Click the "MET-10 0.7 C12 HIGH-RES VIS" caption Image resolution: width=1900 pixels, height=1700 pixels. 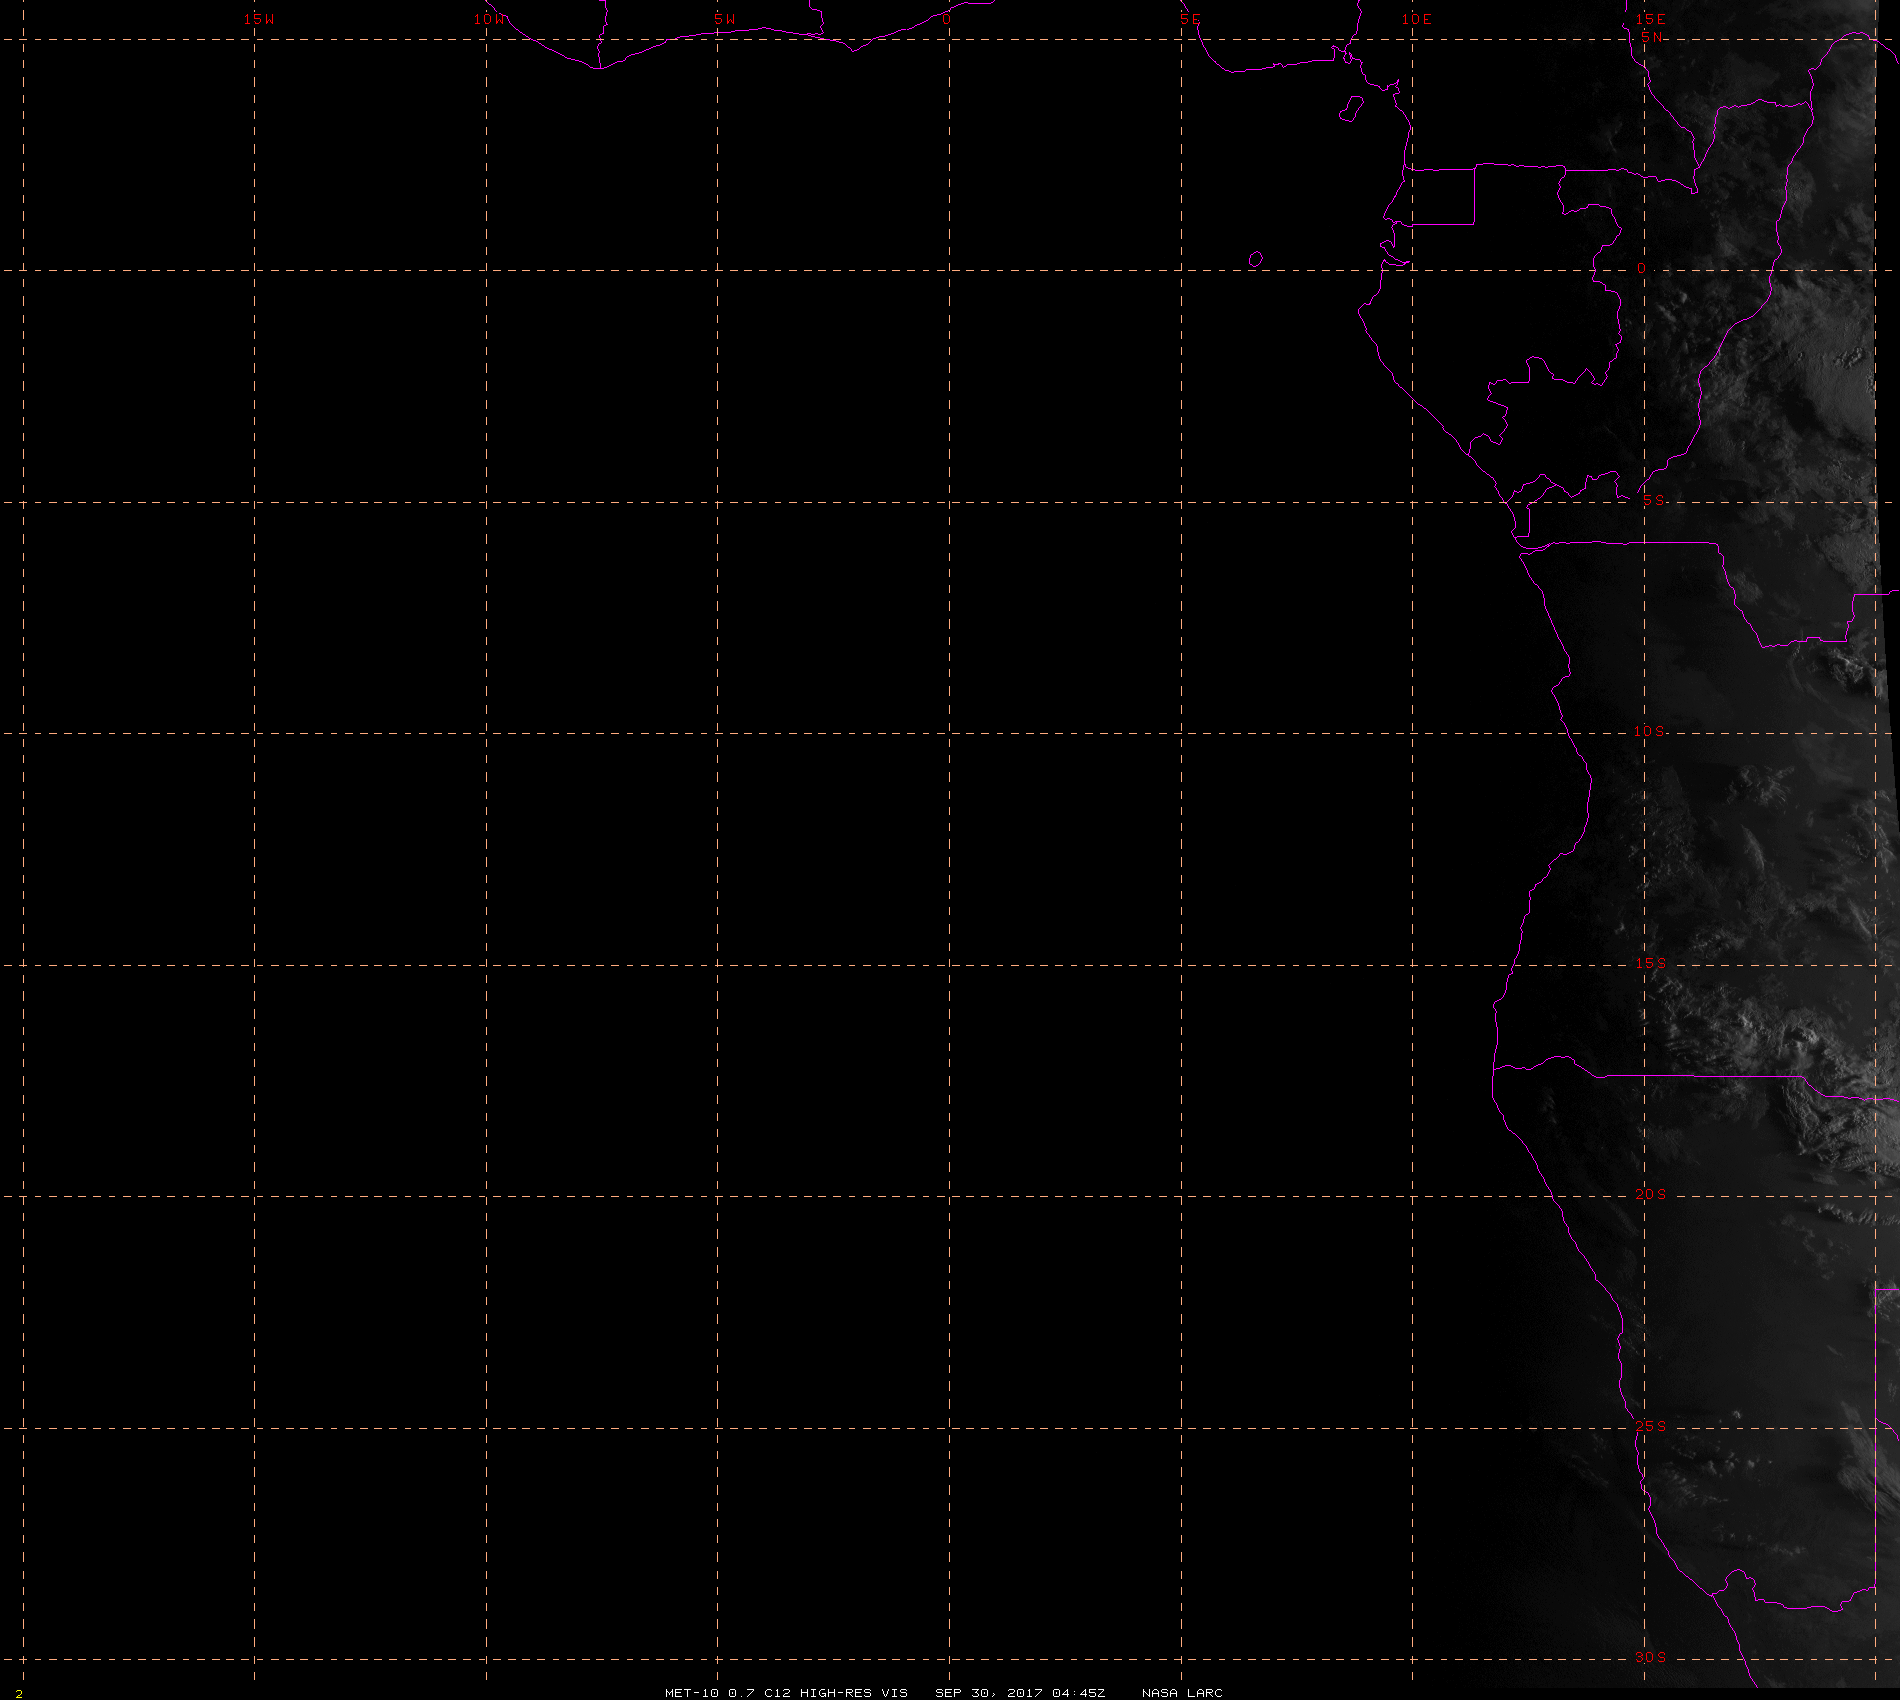[786, 1692]
